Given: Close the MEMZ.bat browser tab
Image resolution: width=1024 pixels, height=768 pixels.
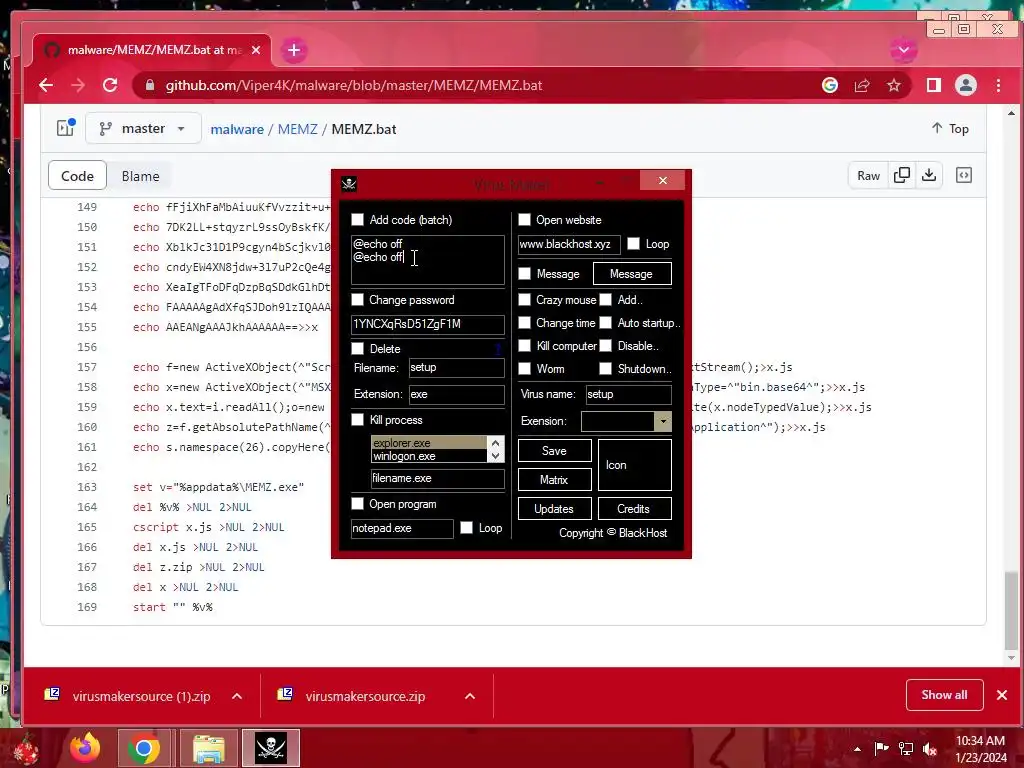Looking at the screenshot, I should [x=256, y=50].
